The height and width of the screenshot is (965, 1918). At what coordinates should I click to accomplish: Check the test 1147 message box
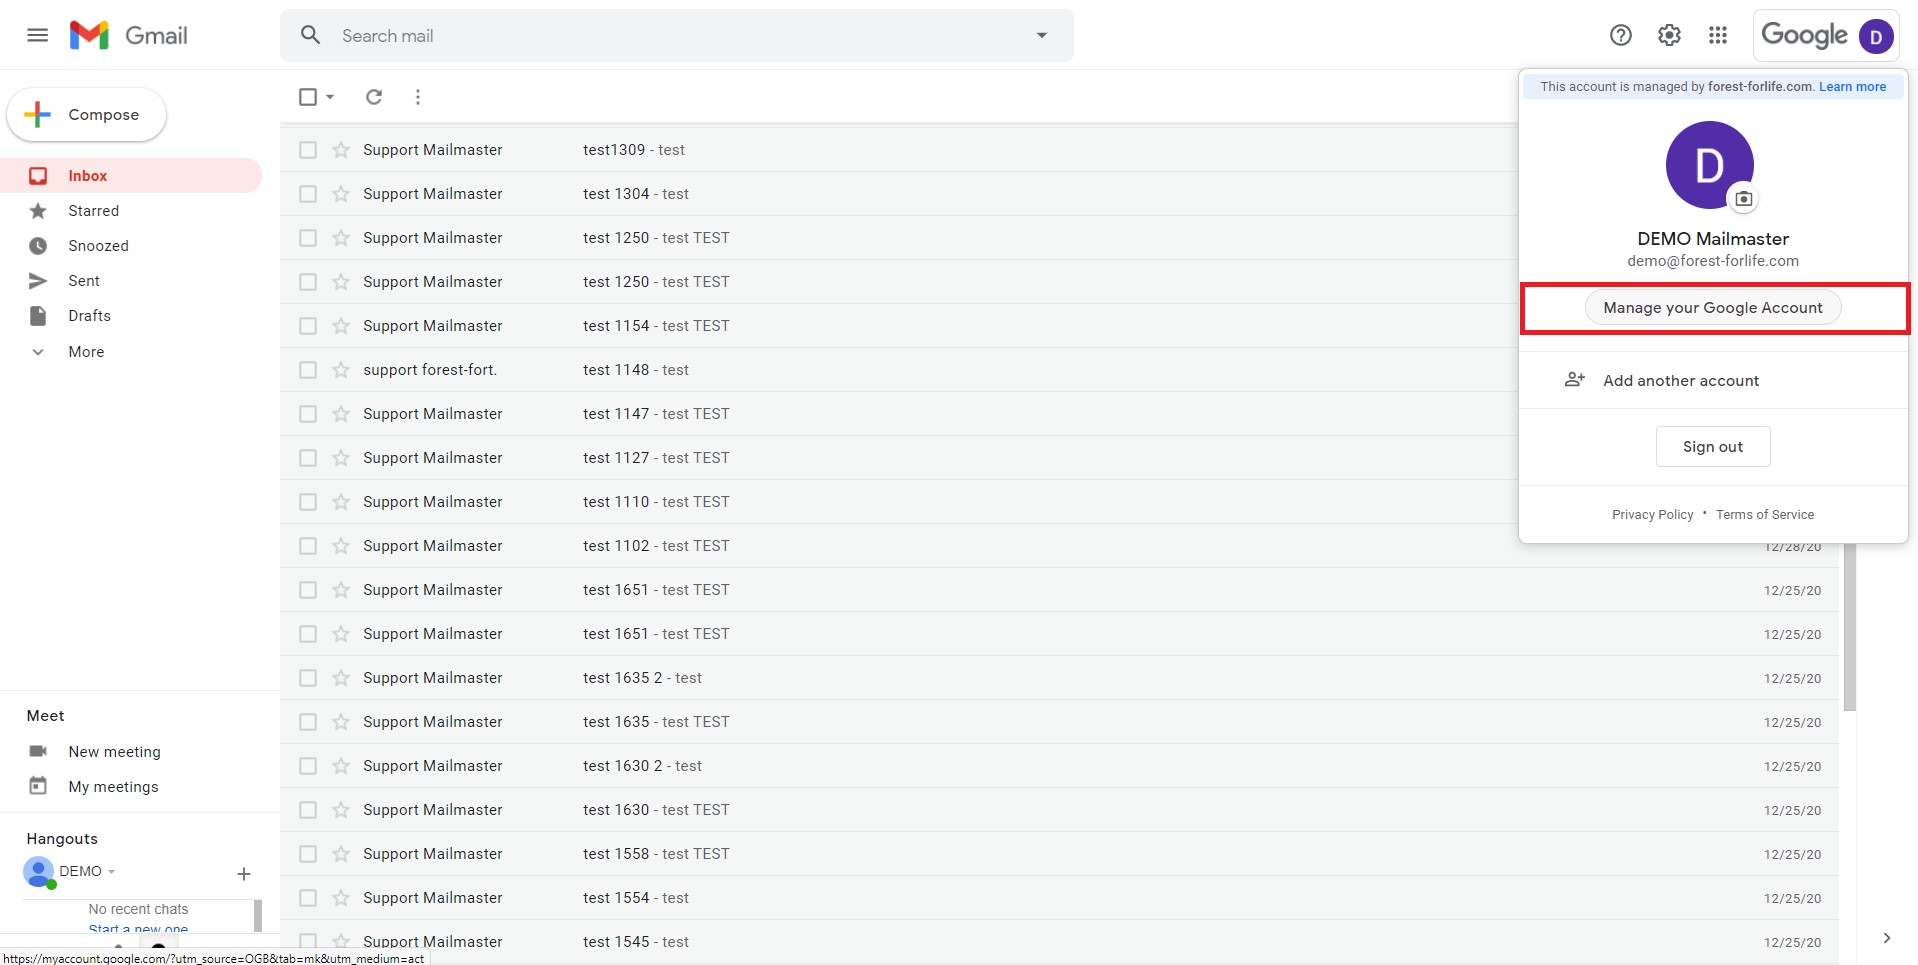[x=308, y=414]
